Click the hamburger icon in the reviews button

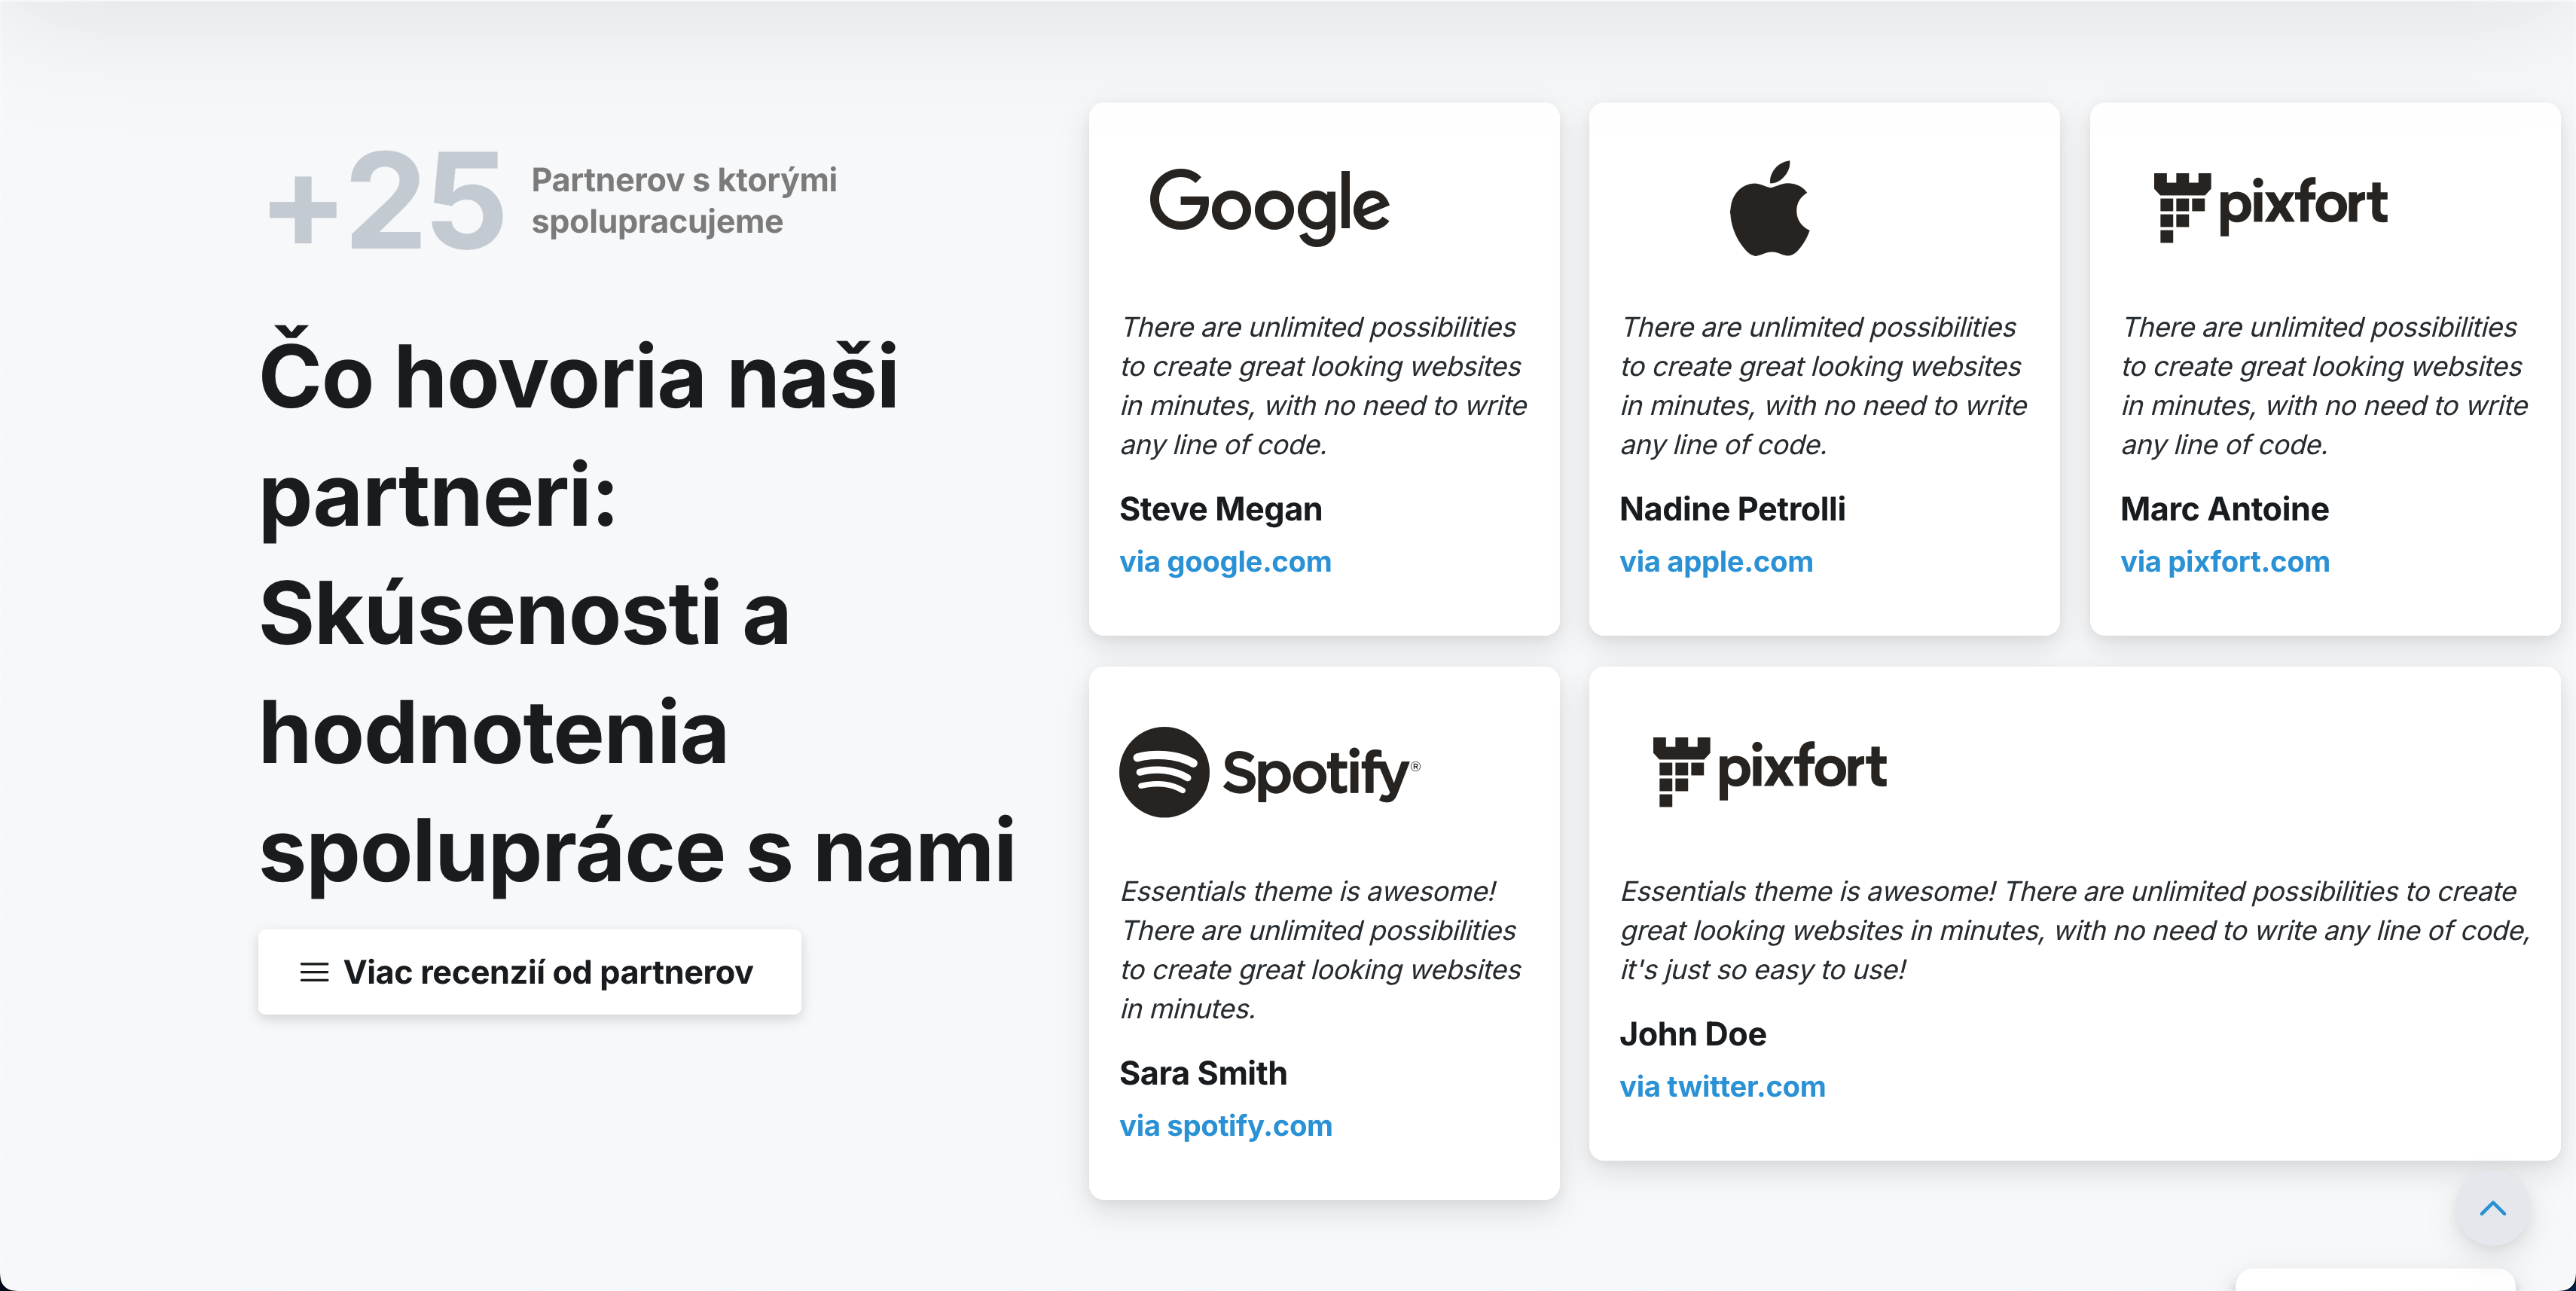[x=314, y=972]
